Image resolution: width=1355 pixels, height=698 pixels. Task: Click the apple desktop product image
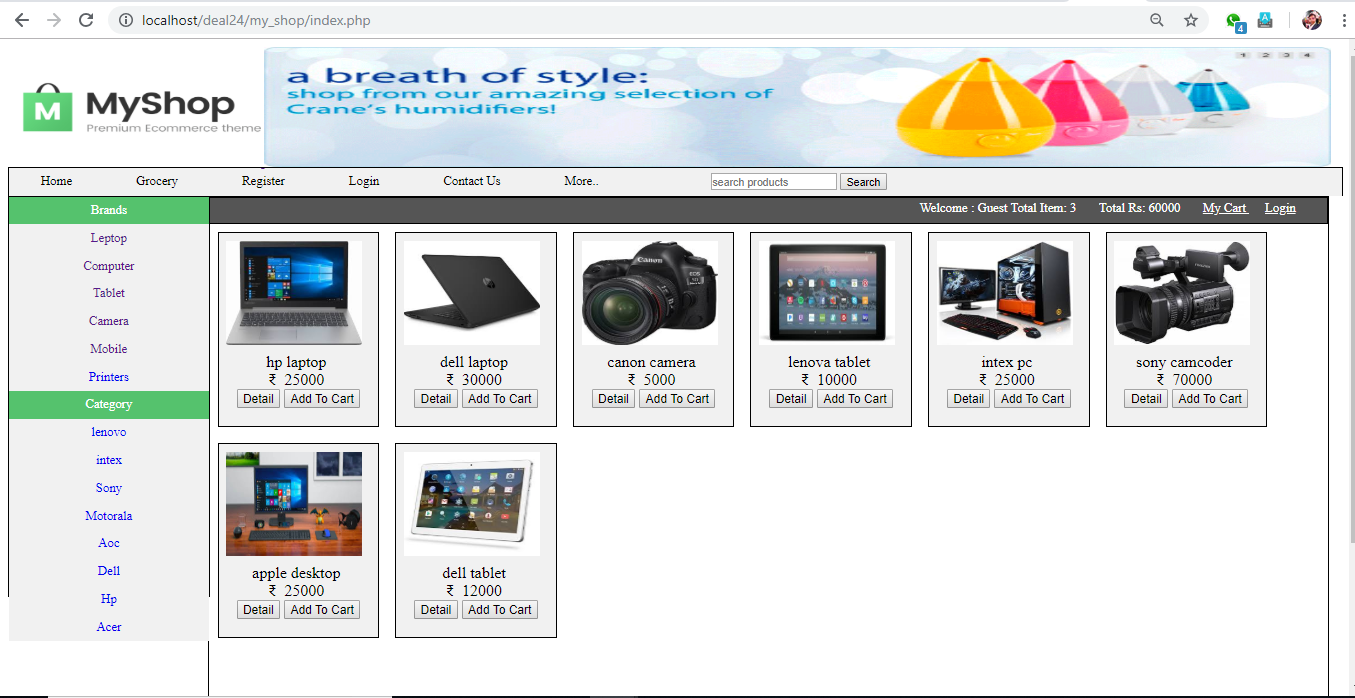(x=294, y=504)
